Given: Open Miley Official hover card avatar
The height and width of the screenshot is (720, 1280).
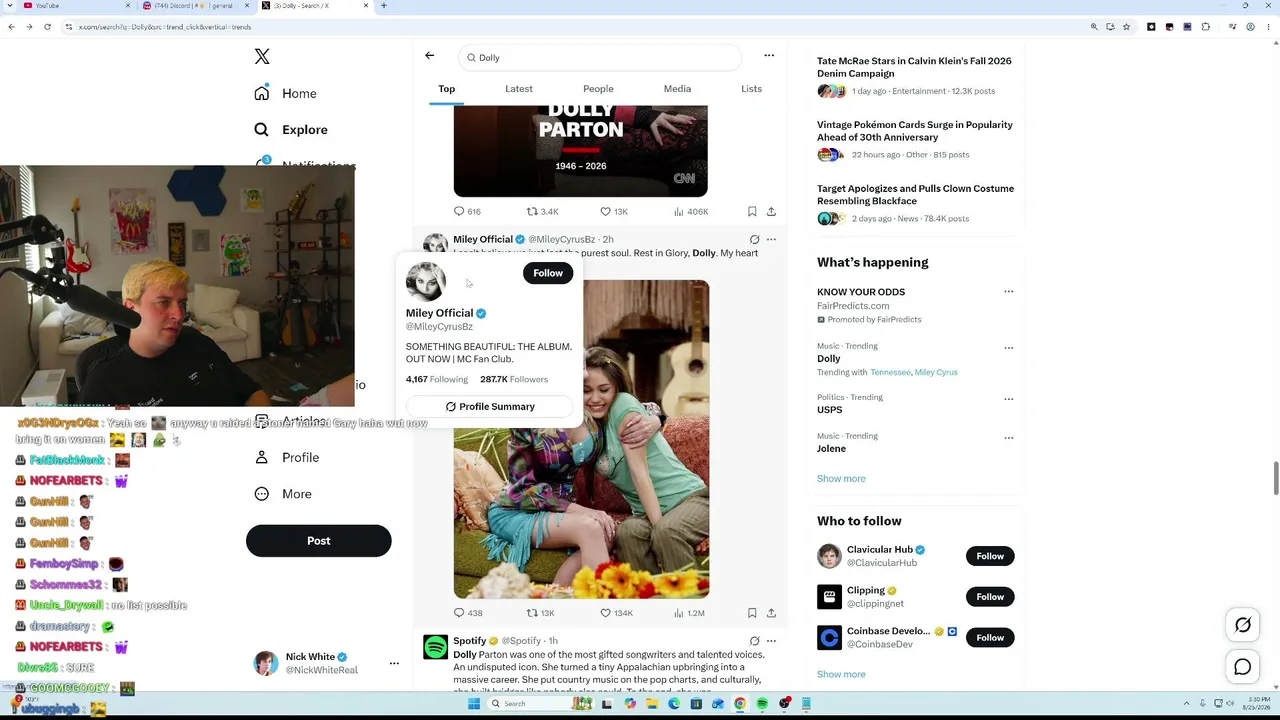Looking at the screenshot, I should click(x=426, y=282).
